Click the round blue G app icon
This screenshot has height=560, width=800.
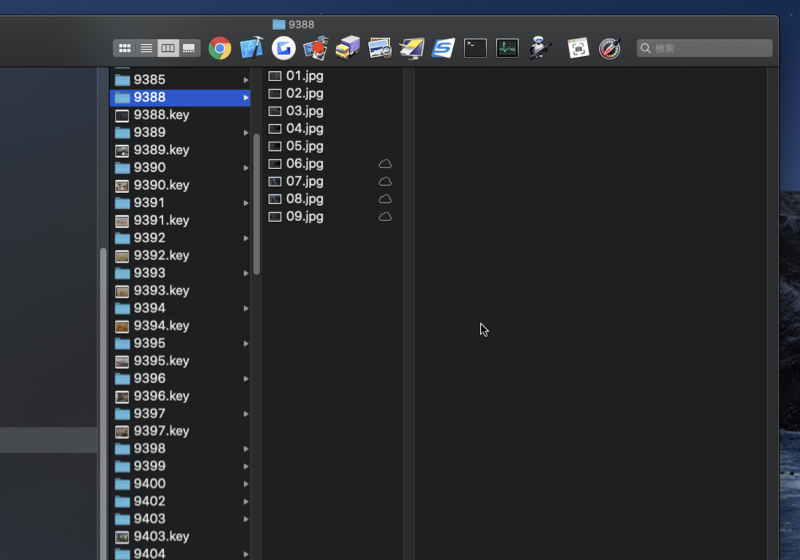pos(284,48)
